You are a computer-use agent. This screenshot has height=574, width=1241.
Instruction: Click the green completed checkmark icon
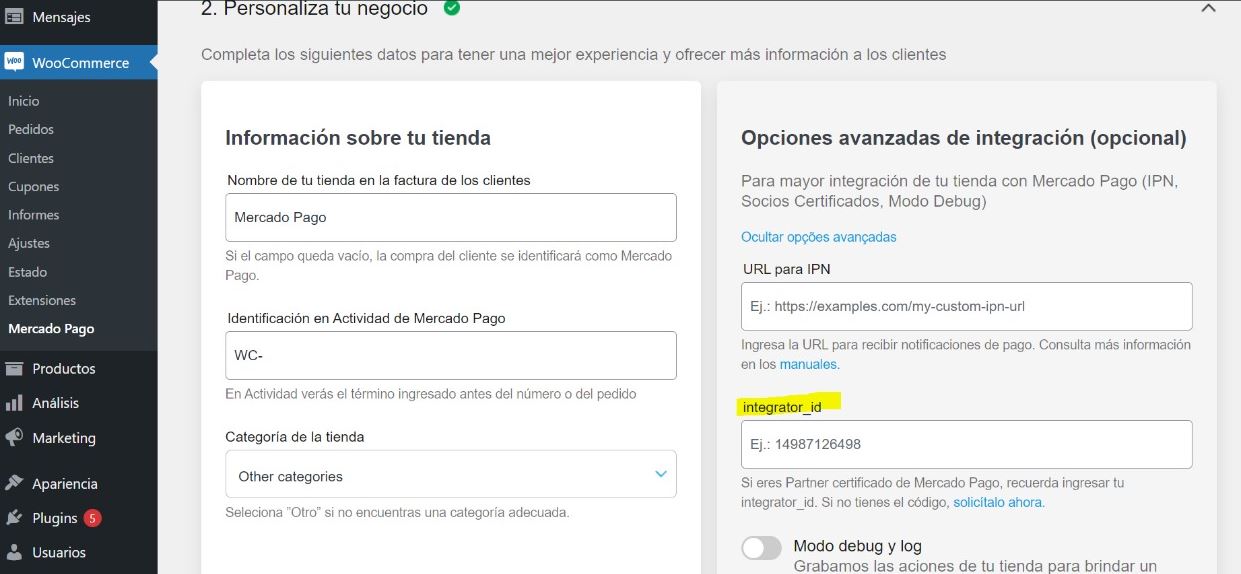(452, 8)
